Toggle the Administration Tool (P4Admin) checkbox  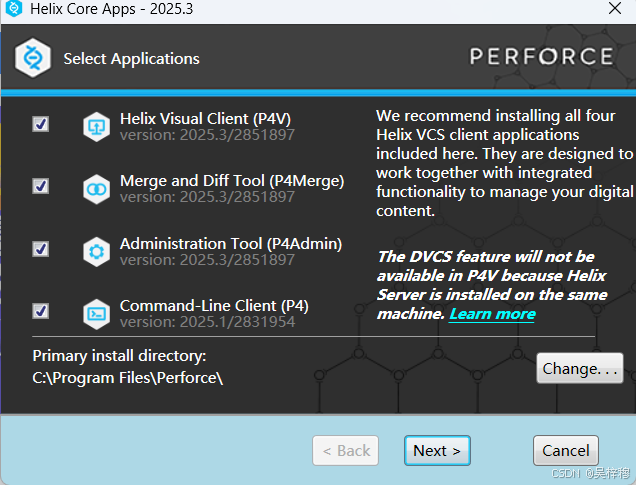coord(41,249)
